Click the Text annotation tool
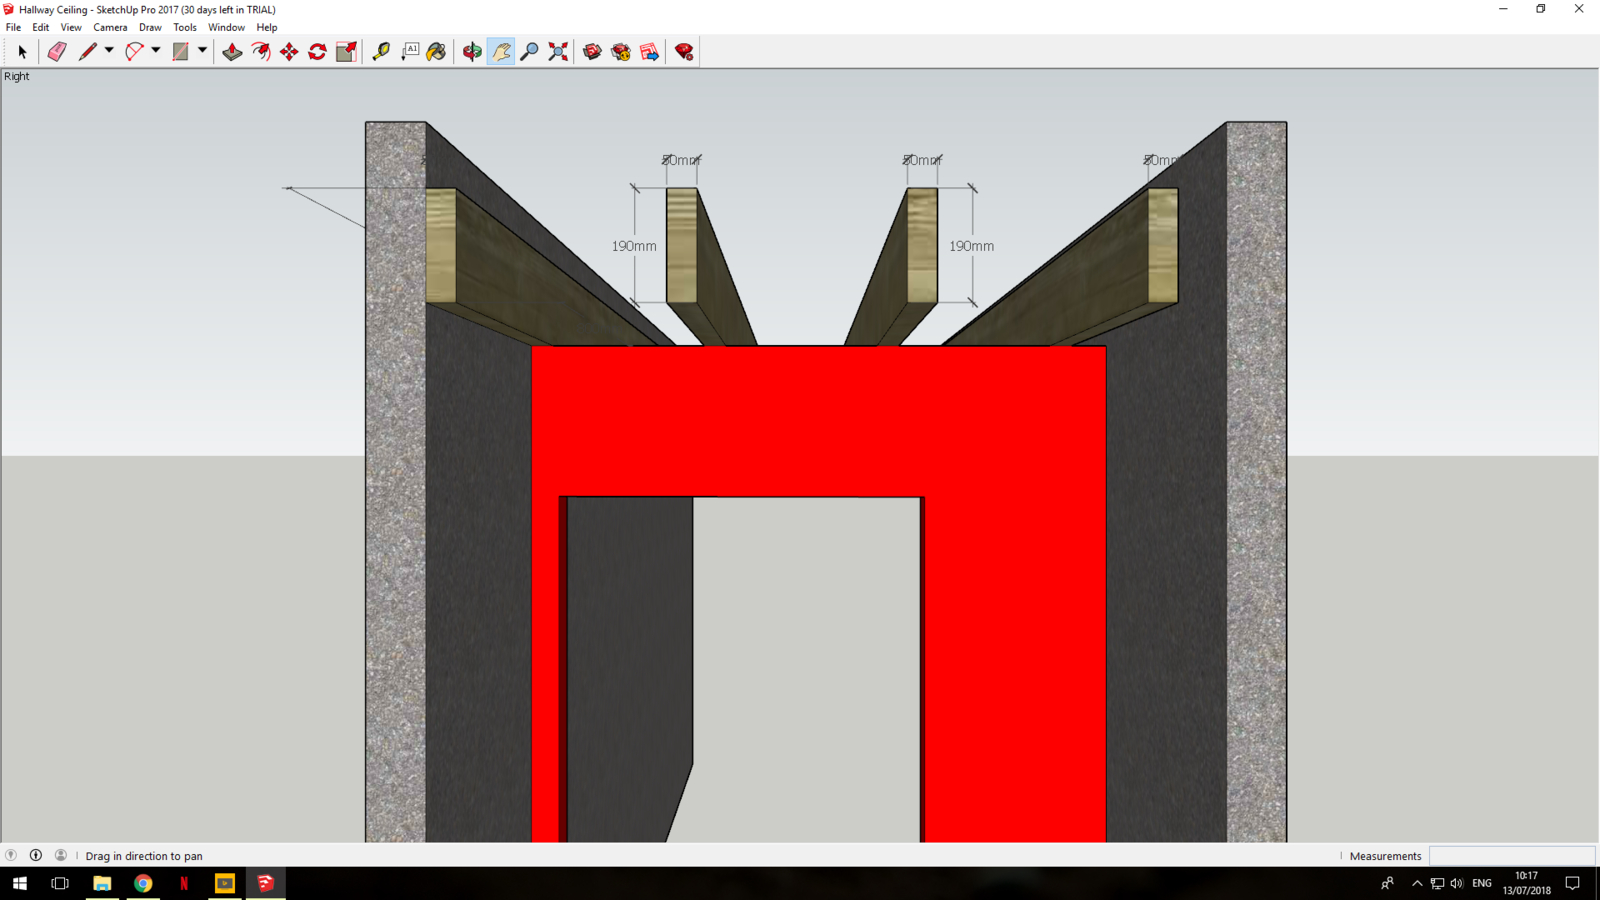 pyautogui.click(x=409, y=51)
